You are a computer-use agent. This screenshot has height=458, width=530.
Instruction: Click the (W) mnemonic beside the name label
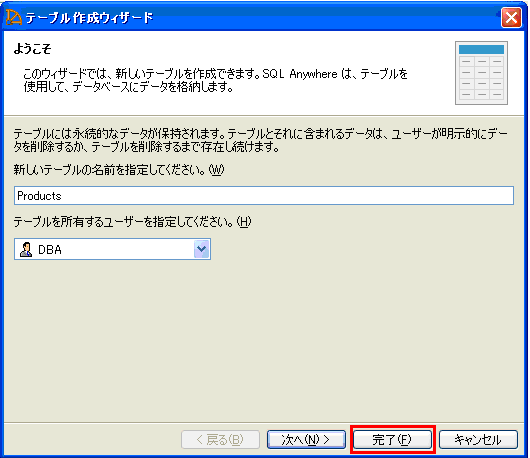(x=216, y=170)
